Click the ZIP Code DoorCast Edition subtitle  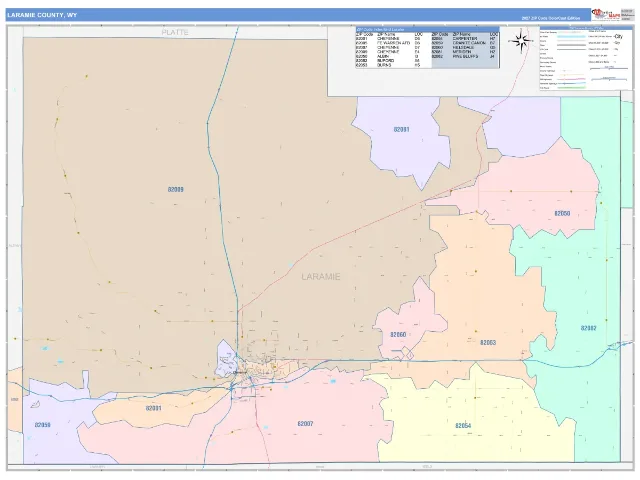(551, 18)
